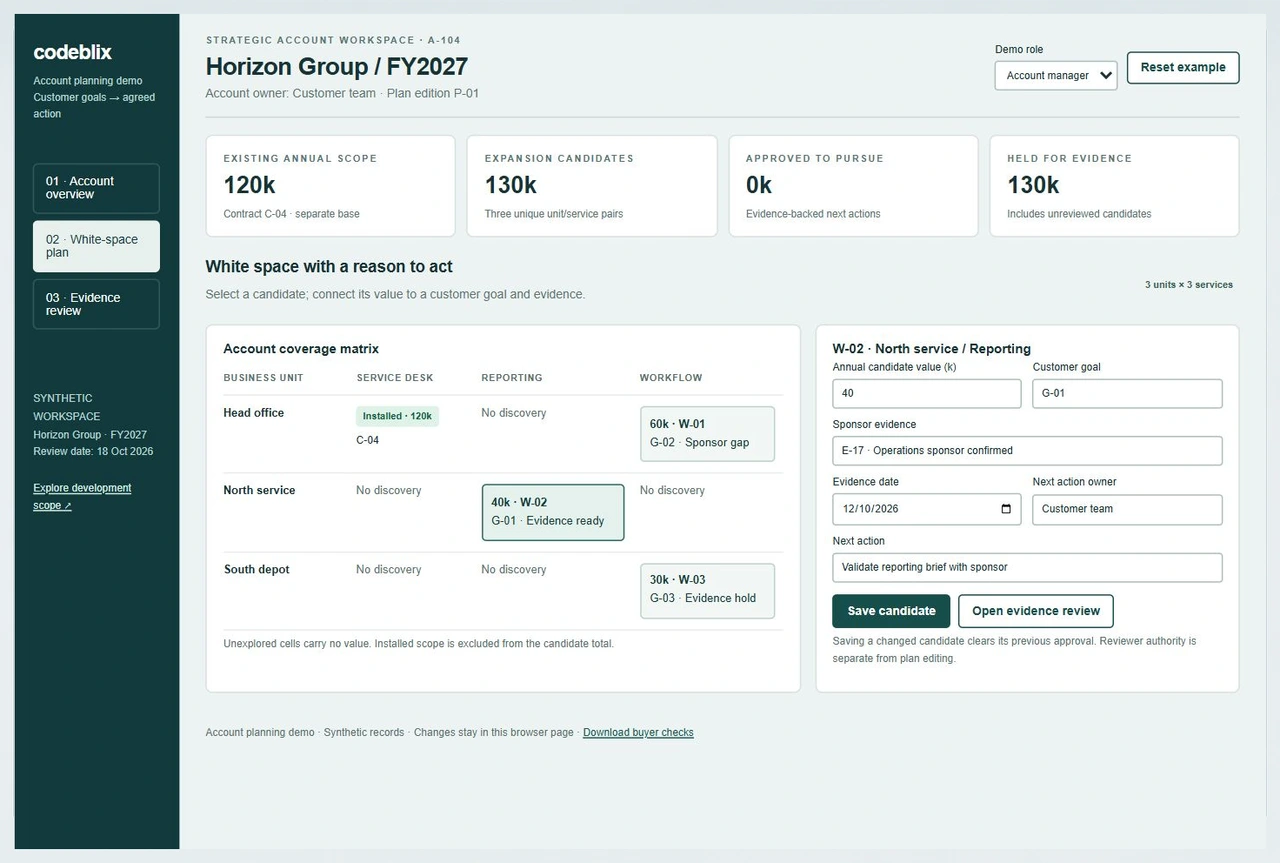This screenshot has height=863, width=1280.
Task: Click the Workflow column header
Action: 671,378
